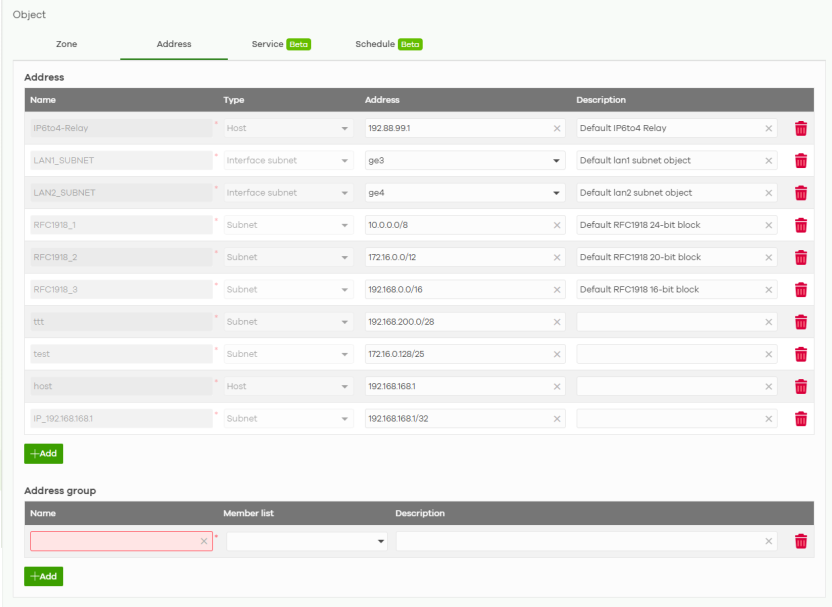Delete the LAN1_SUBNET address entry

[800, 161]
